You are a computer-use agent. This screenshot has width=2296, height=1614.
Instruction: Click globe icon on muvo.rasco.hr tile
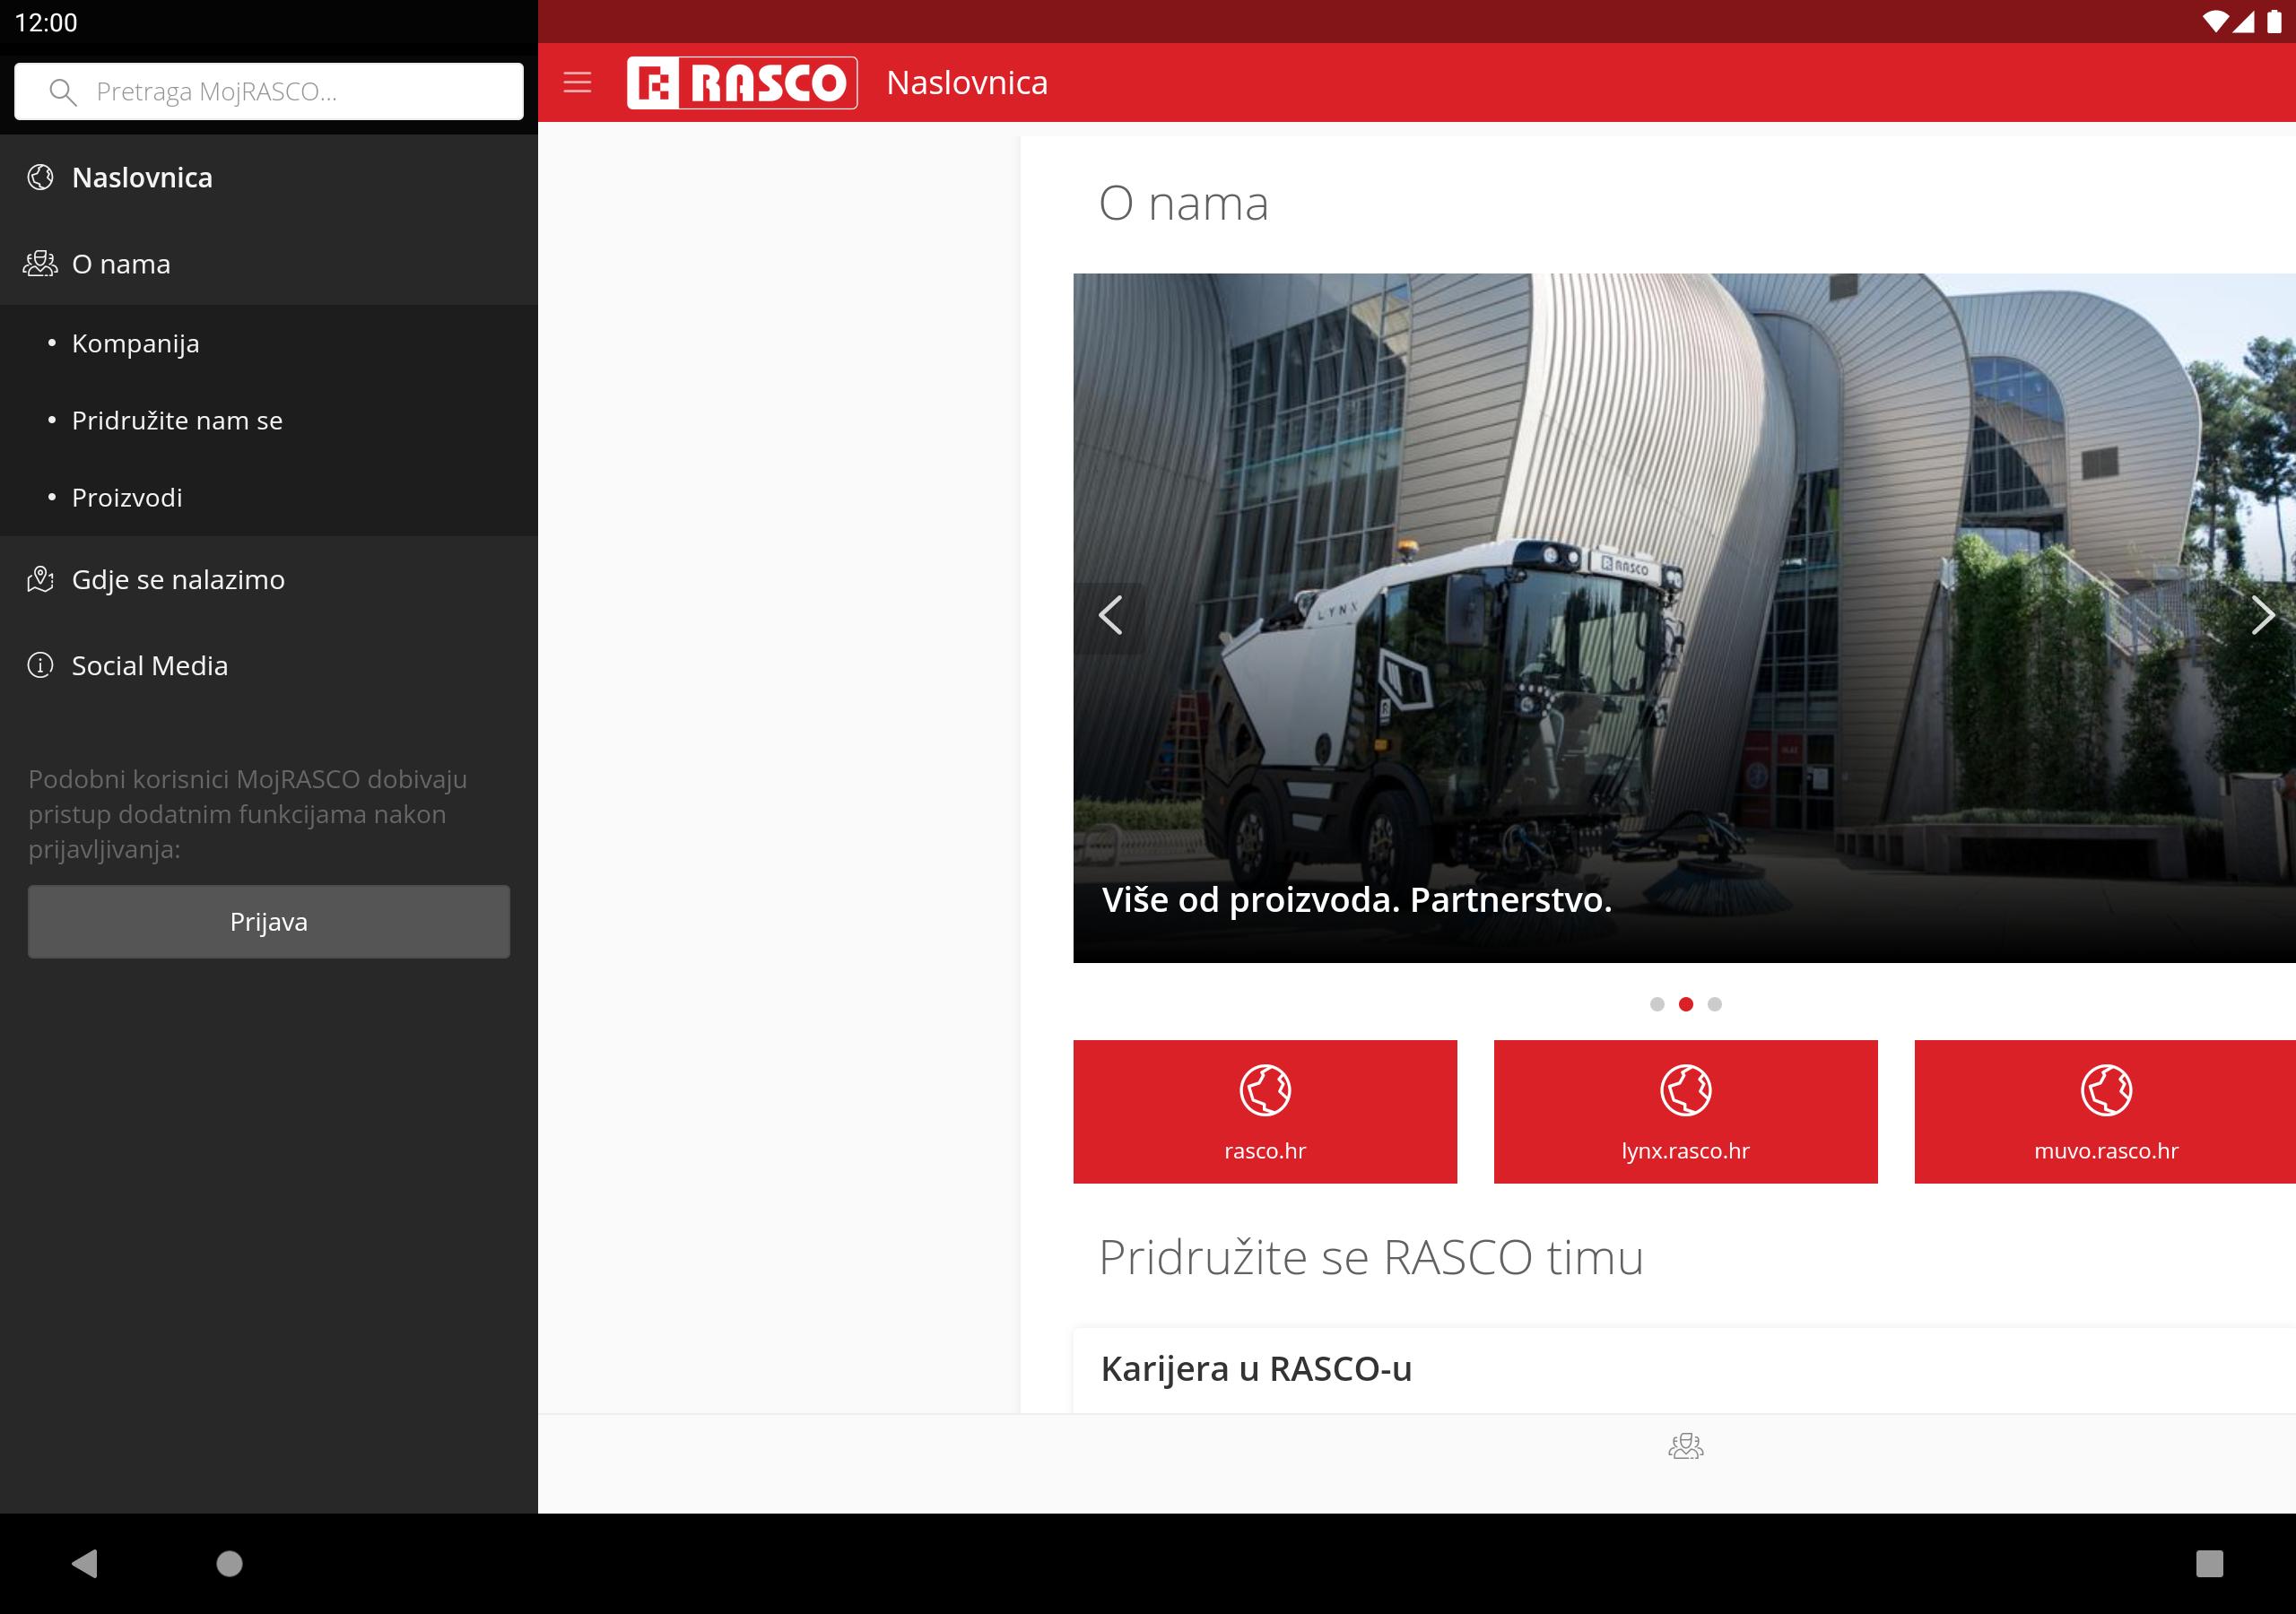(x=2106, y=1089)
